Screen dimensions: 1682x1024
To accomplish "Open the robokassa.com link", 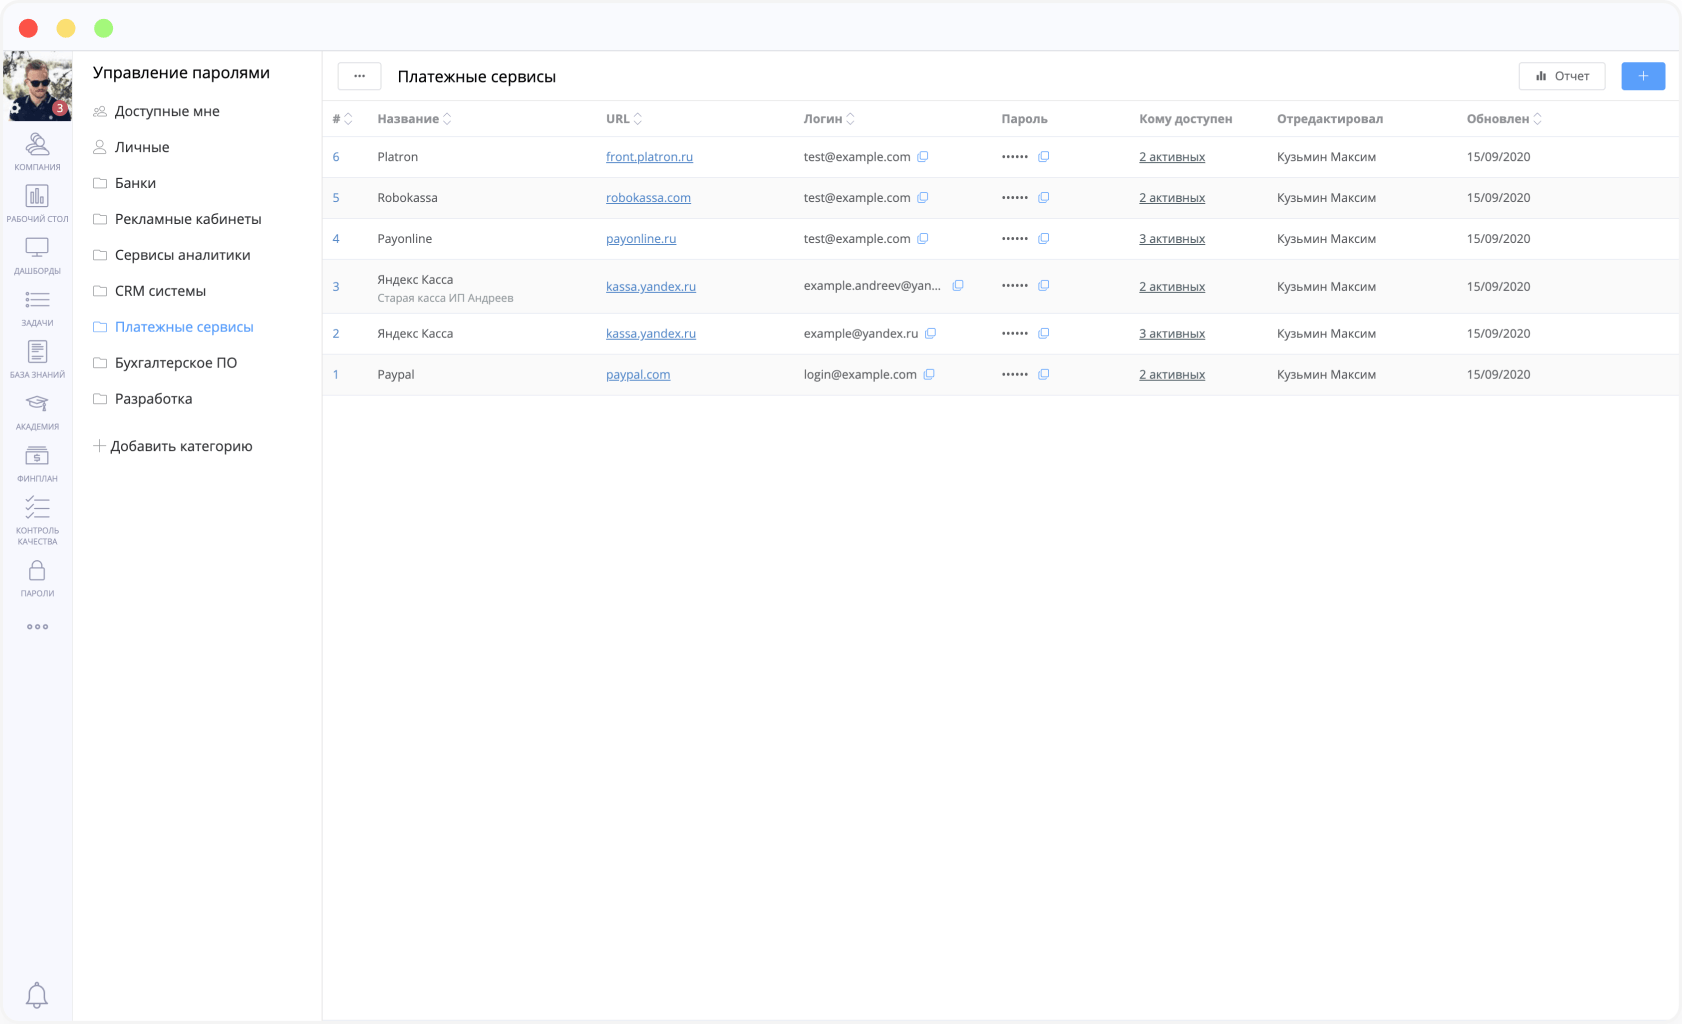I will pos(648,198).
